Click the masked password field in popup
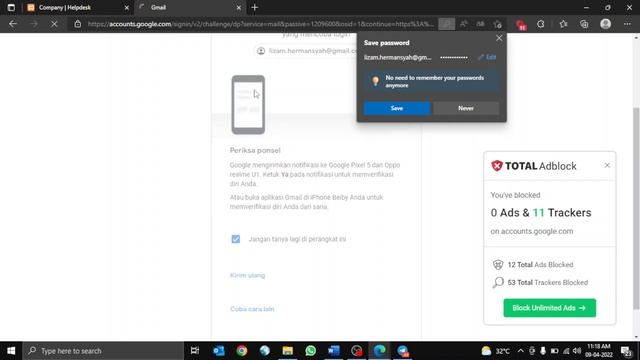 (454, 57)
